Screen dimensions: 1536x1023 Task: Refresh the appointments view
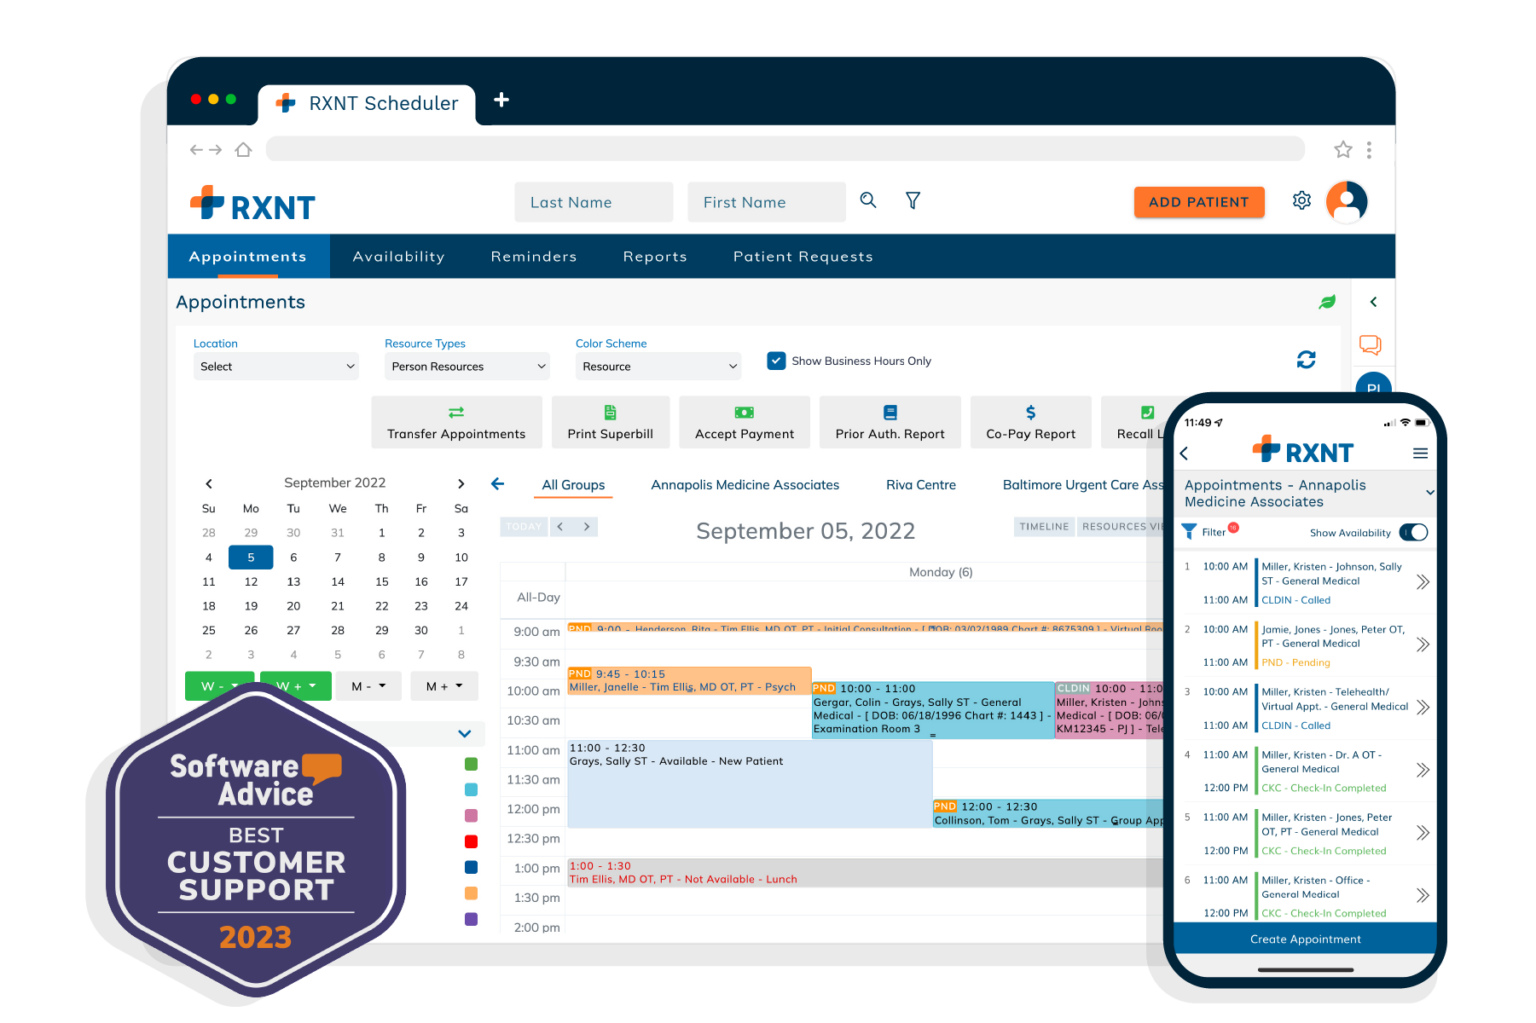tap(1306, 359)
